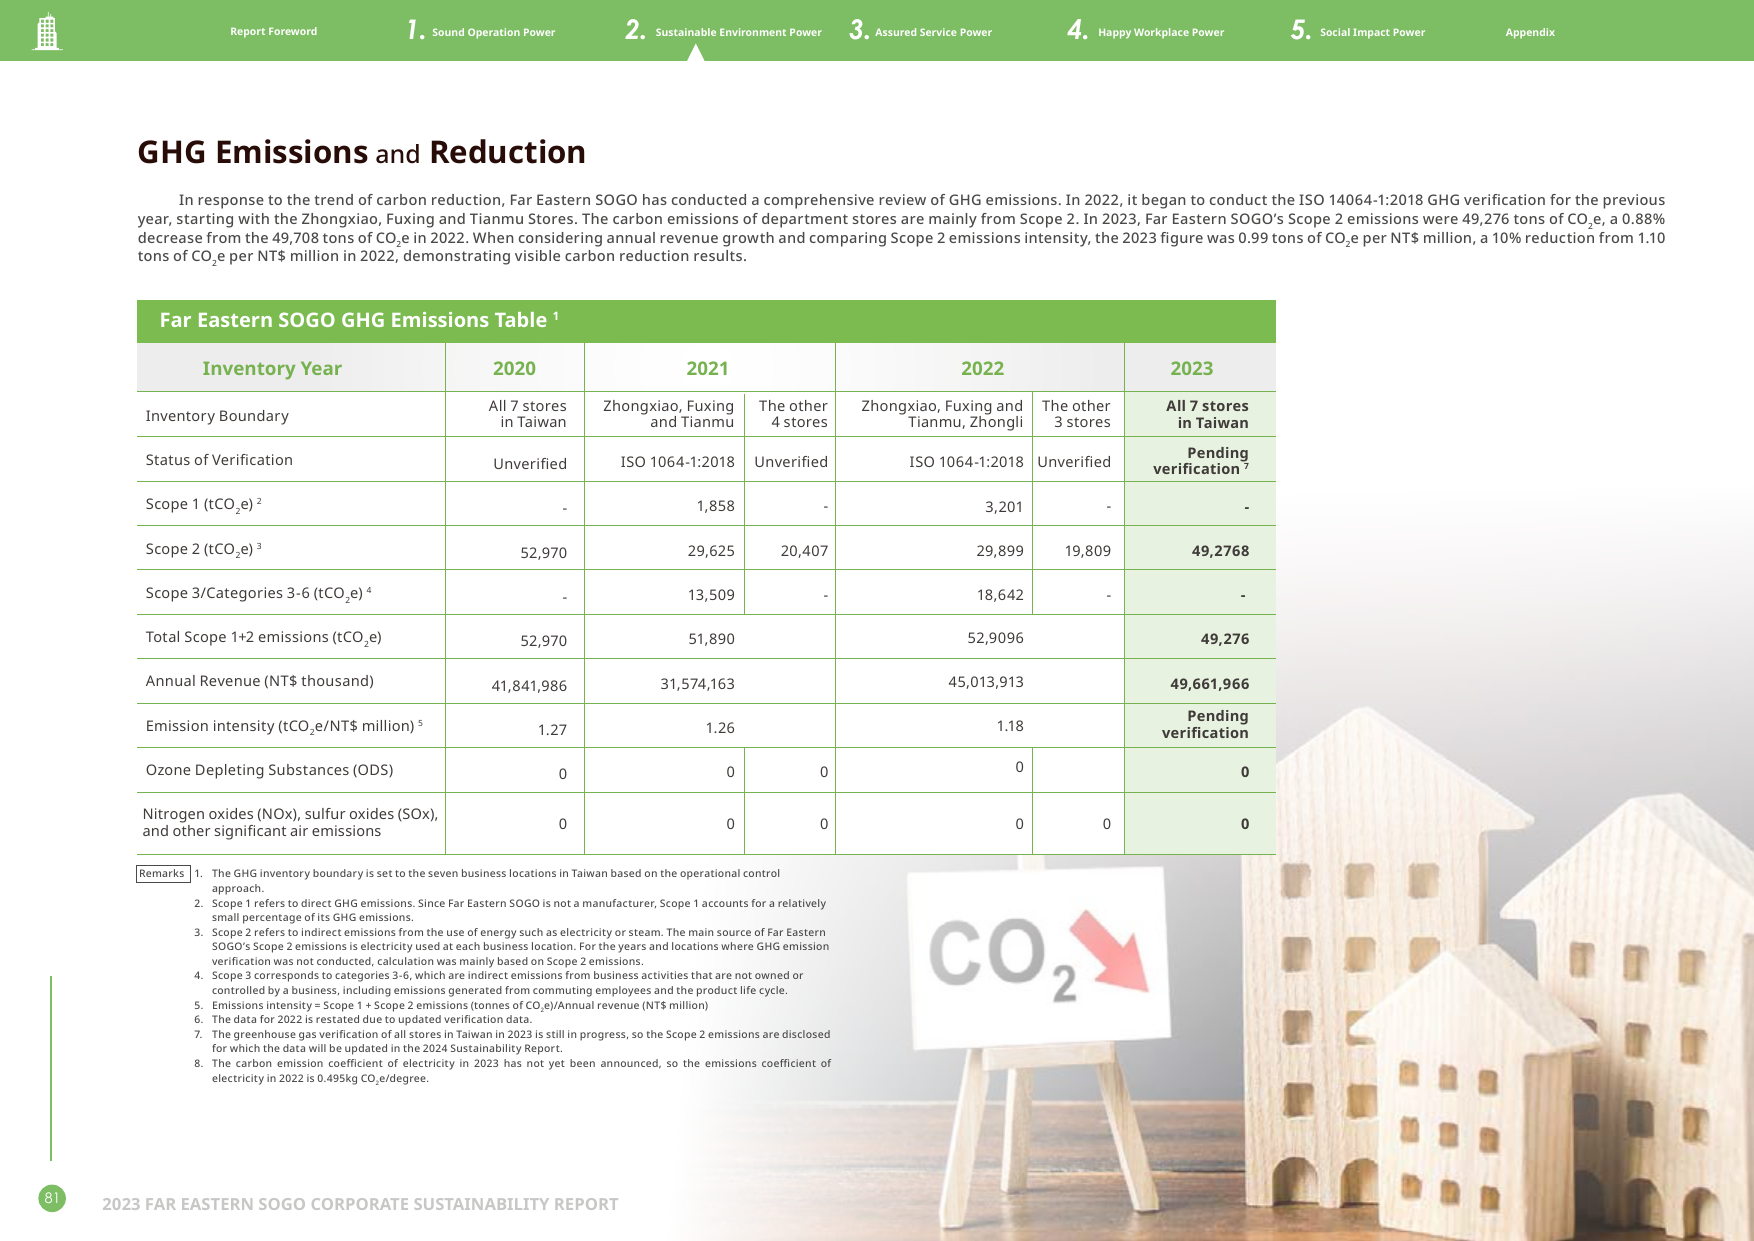This screenshot has width=1754, height=1241.
Task: Click Ozone Depleting Substances (ODS) label
Action: tap(269, 770)
